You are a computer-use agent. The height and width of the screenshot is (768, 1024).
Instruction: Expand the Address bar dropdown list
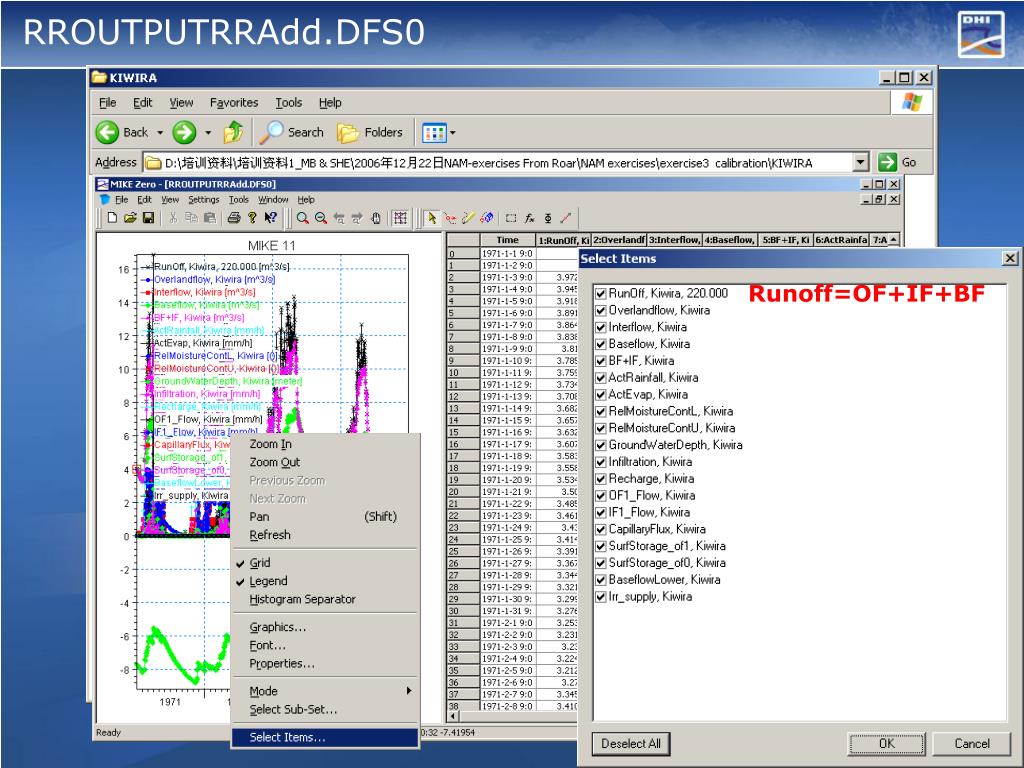click(861, 162)
